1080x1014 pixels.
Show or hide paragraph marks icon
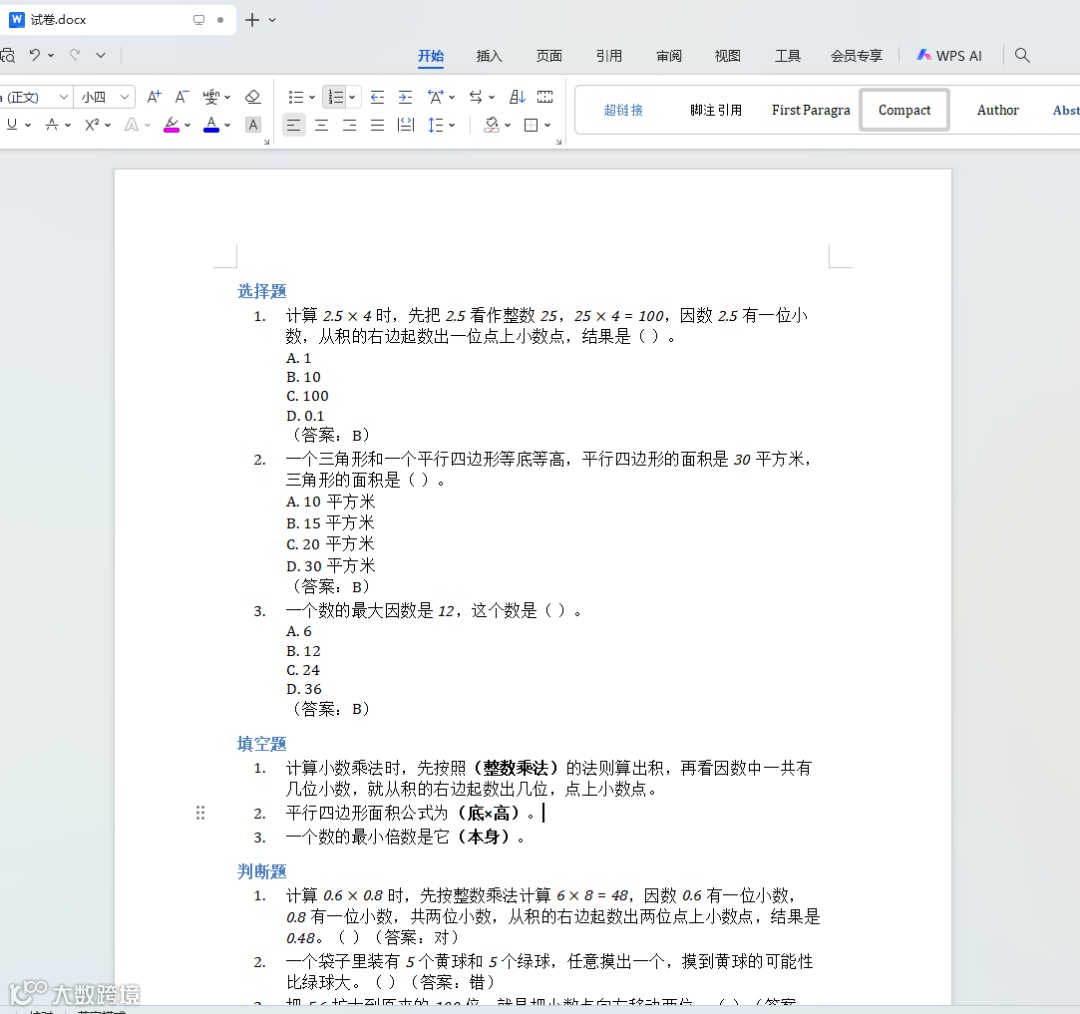pyautogui.click(x=545, y=97)
